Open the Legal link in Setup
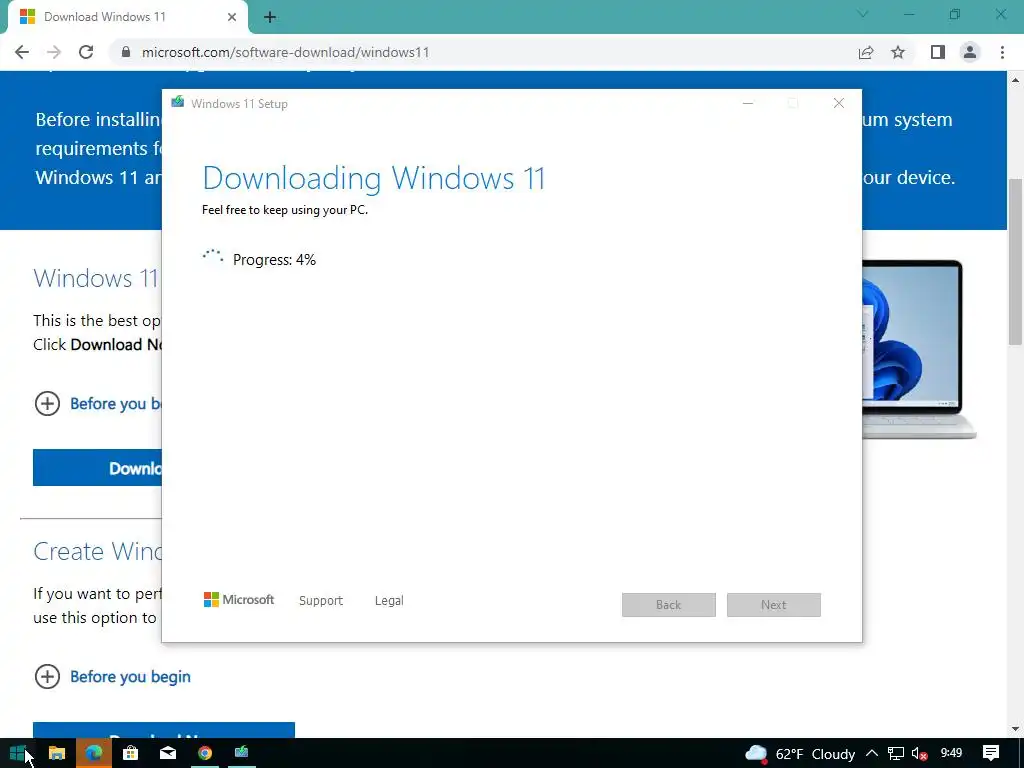The height and width of the screenshot is (768, 1024). [x=389, y=600]
